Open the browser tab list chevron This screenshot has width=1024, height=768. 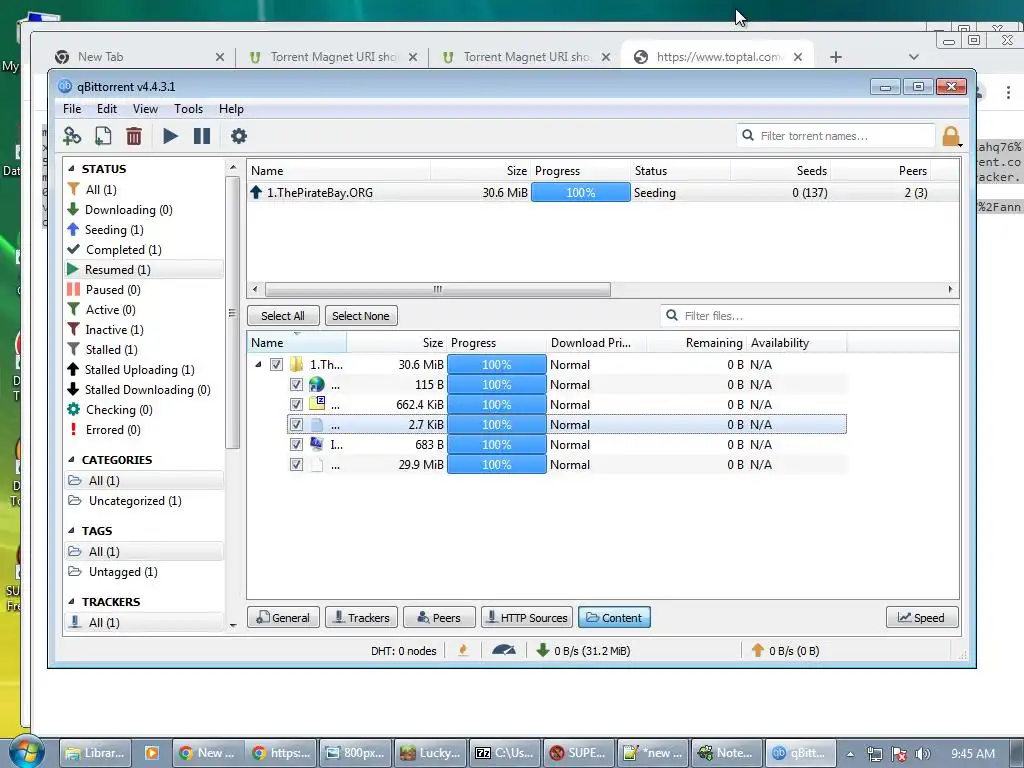pyautogui.click(x=914, y=57)
